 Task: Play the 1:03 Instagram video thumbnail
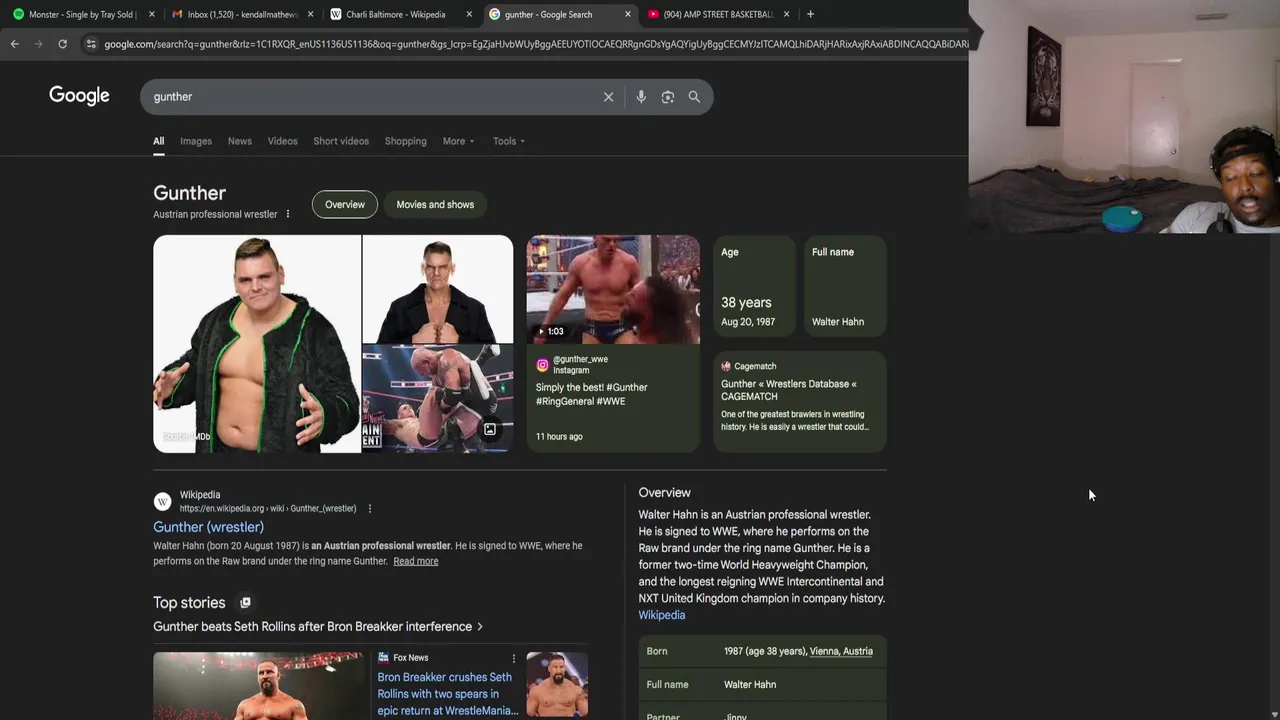coord(613,290)
